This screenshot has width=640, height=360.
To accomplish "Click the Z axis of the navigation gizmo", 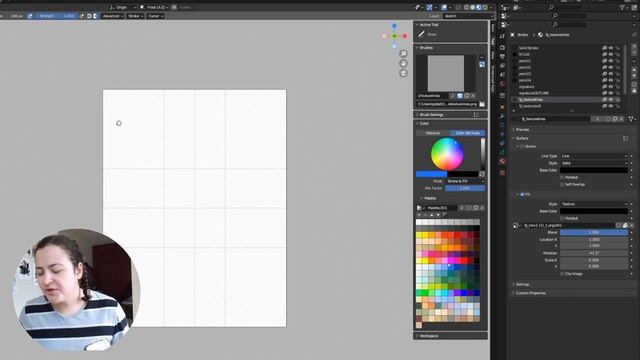I will click(x=394, y=26).
